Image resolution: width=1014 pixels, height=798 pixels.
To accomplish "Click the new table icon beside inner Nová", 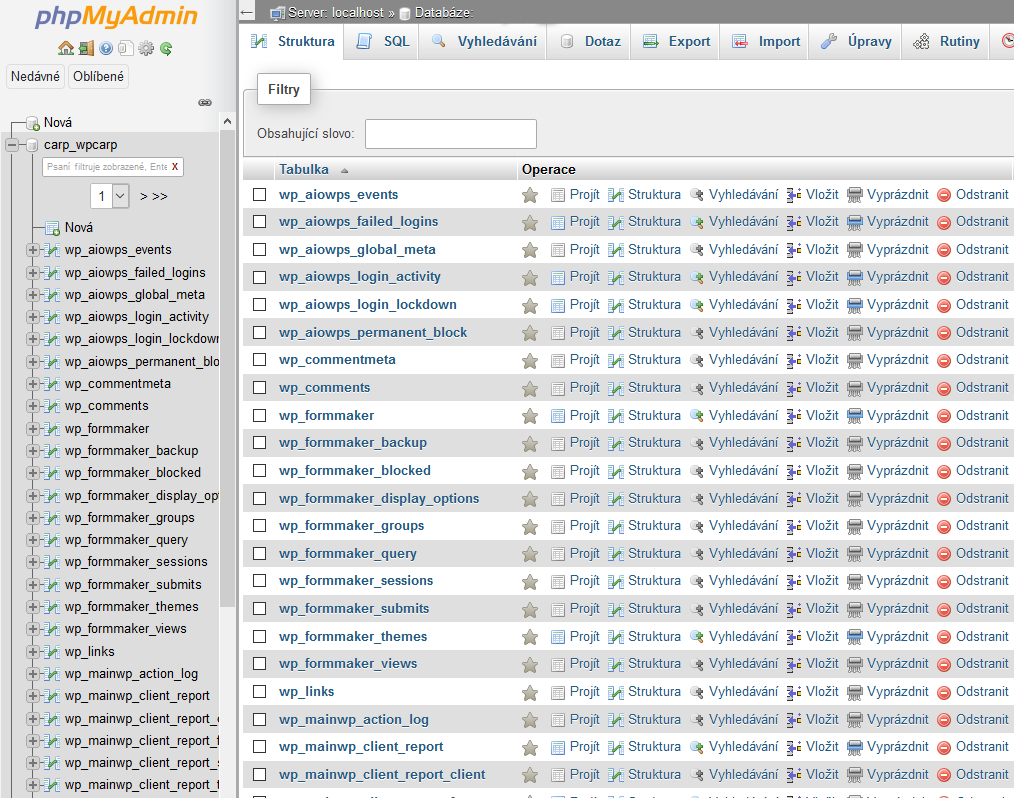I will (x=52, y=228).
